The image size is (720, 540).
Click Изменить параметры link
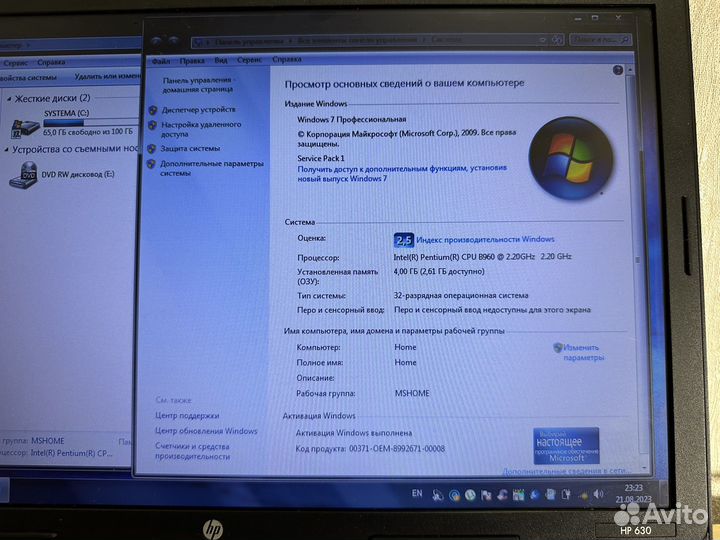coord(583,352)
